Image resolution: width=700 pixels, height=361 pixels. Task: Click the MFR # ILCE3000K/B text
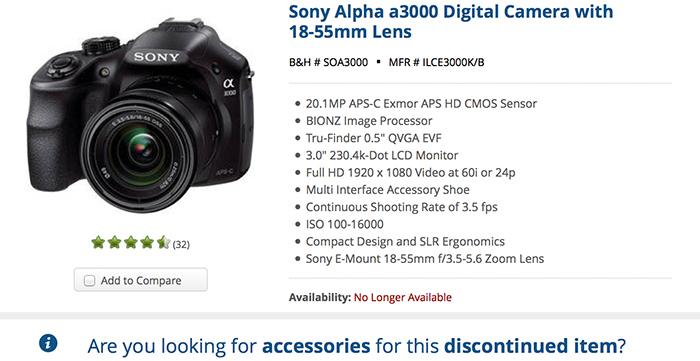pyautogui.click(x=436, y=62)
